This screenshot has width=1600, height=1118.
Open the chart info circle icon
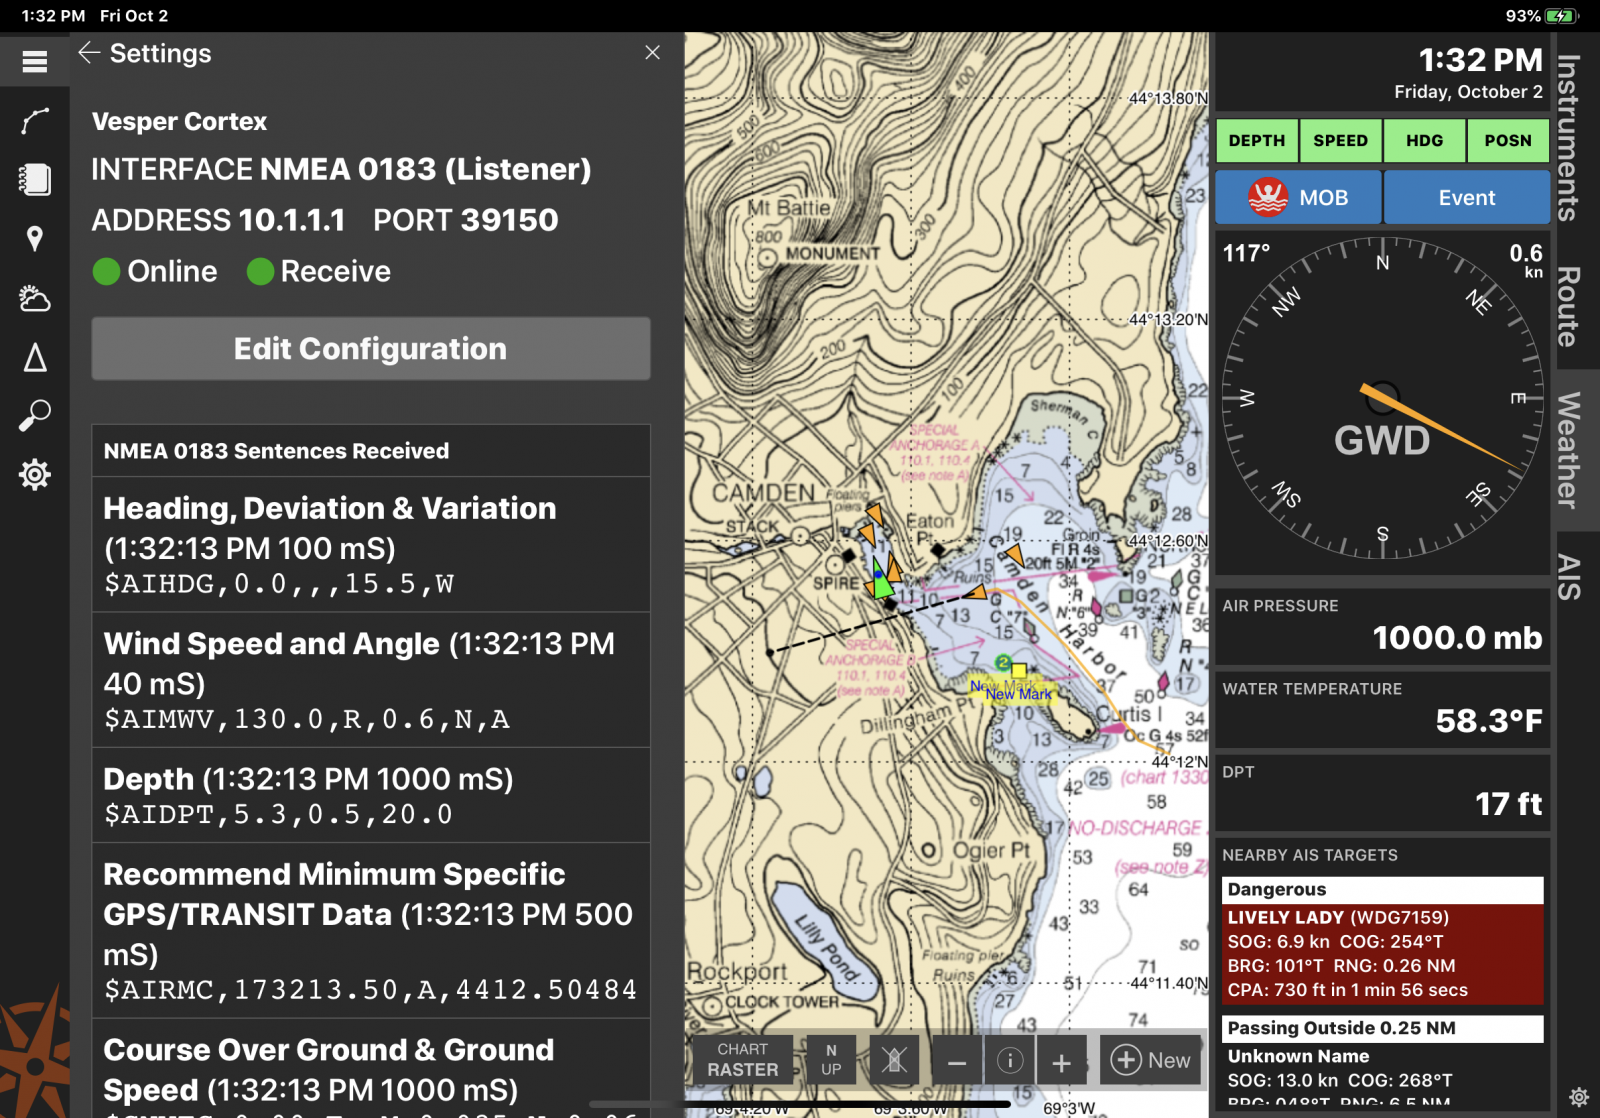[x=1009, y=1060]
